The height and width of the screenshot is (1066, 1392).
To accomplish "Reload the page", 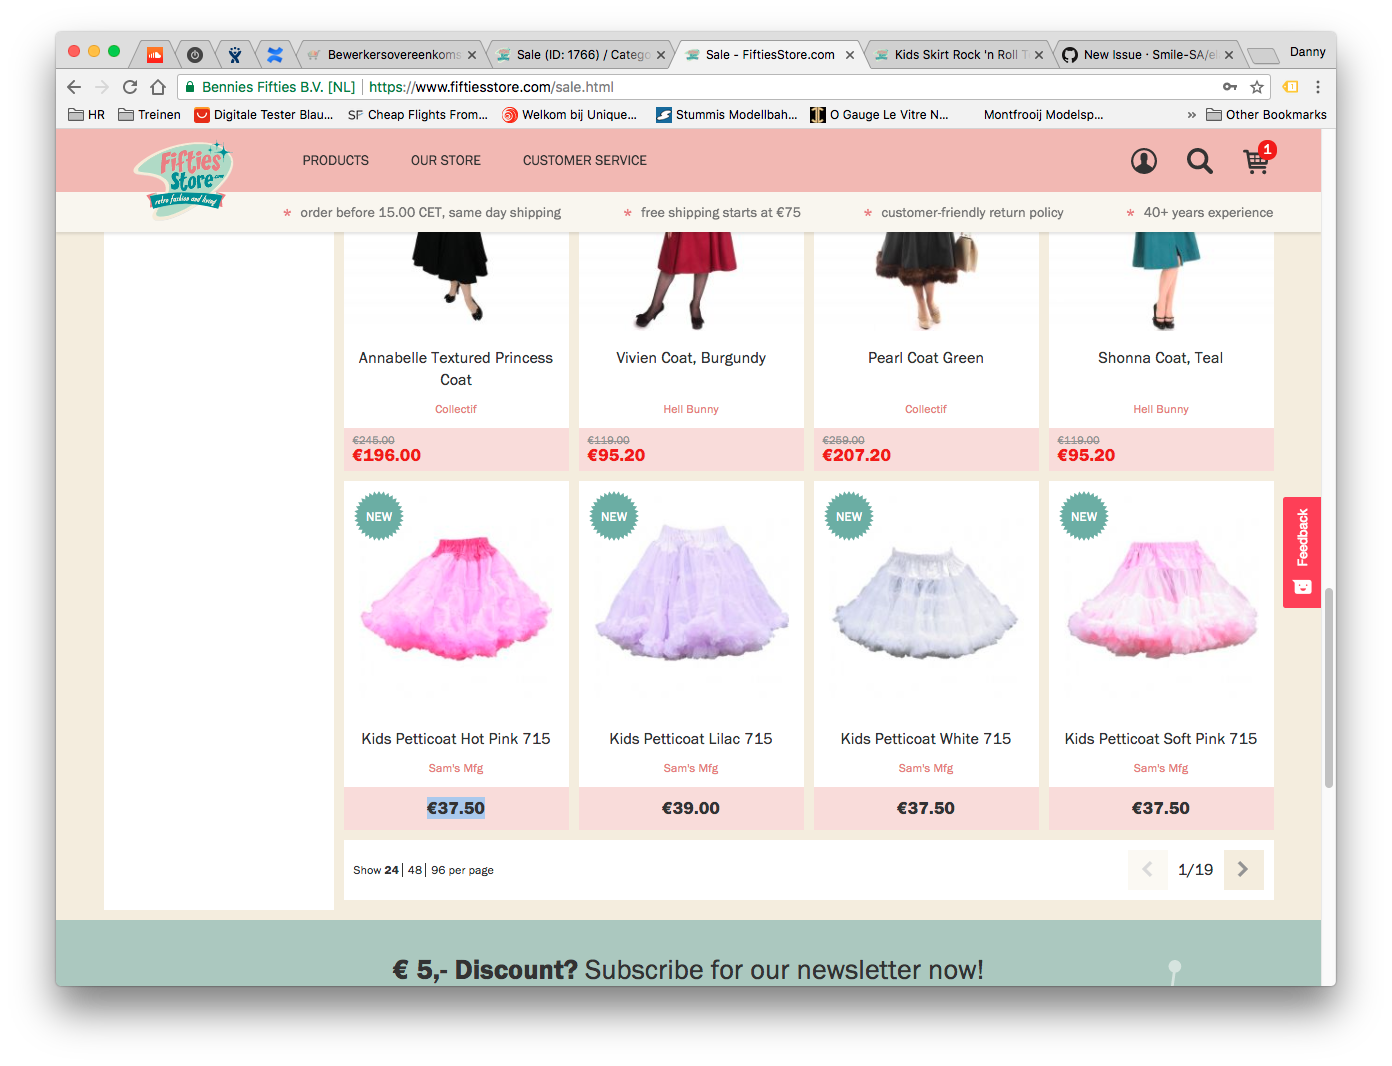I will pos(130,87).
